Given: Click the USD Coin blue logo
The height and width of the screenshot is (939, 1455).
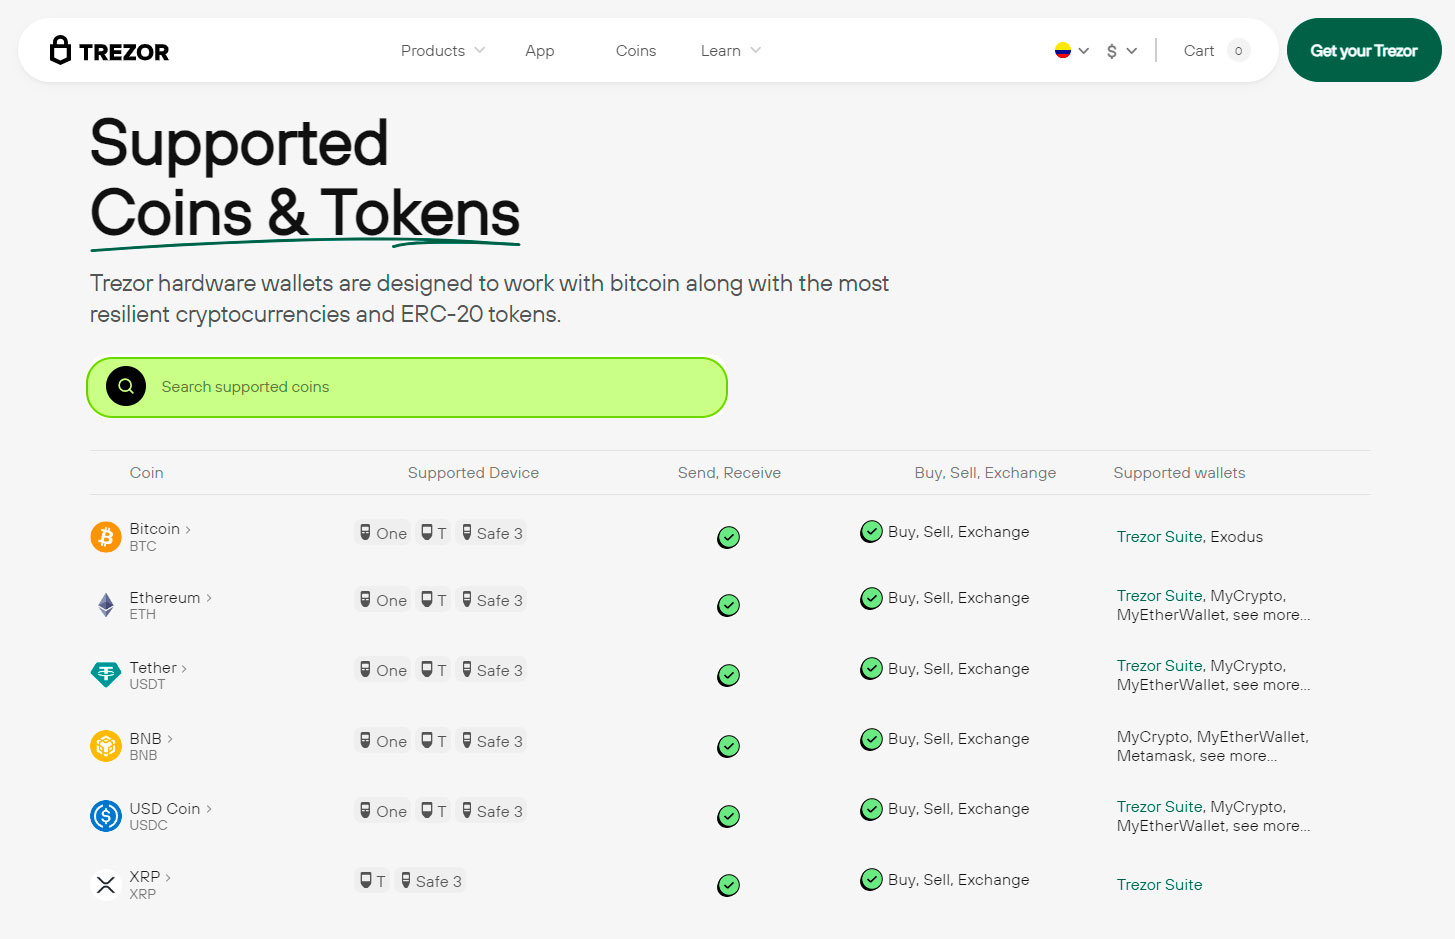Looking at the screenshot, I should [105, 816].
